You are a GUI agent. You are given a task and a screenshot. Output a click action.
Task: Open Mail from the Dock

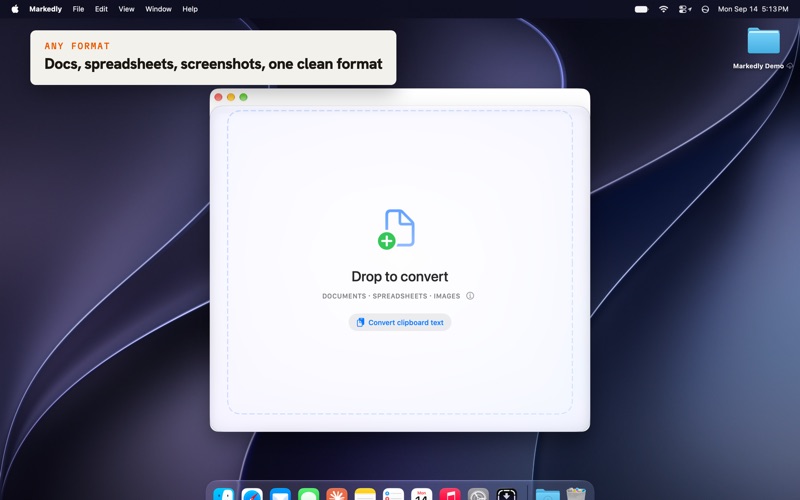280,494
